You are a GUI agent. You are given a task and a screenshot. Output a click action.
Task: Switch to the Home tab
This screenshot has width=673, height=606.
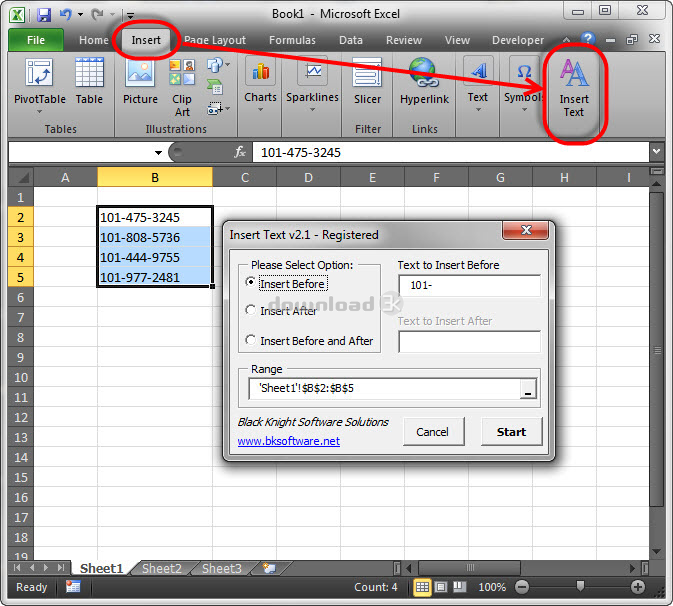pos(94,40)
